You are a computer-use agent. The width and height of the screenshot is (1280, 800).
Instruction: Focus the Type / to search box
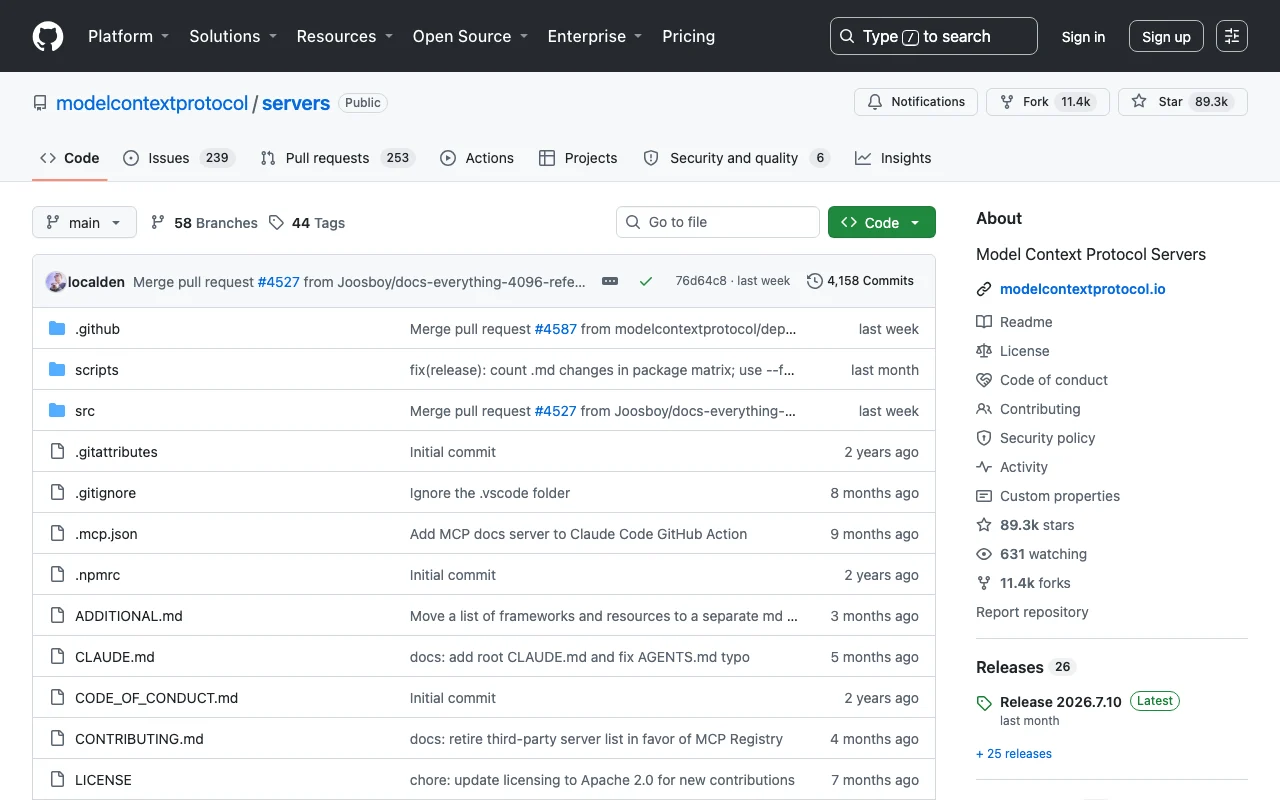(x=934, y=36)
